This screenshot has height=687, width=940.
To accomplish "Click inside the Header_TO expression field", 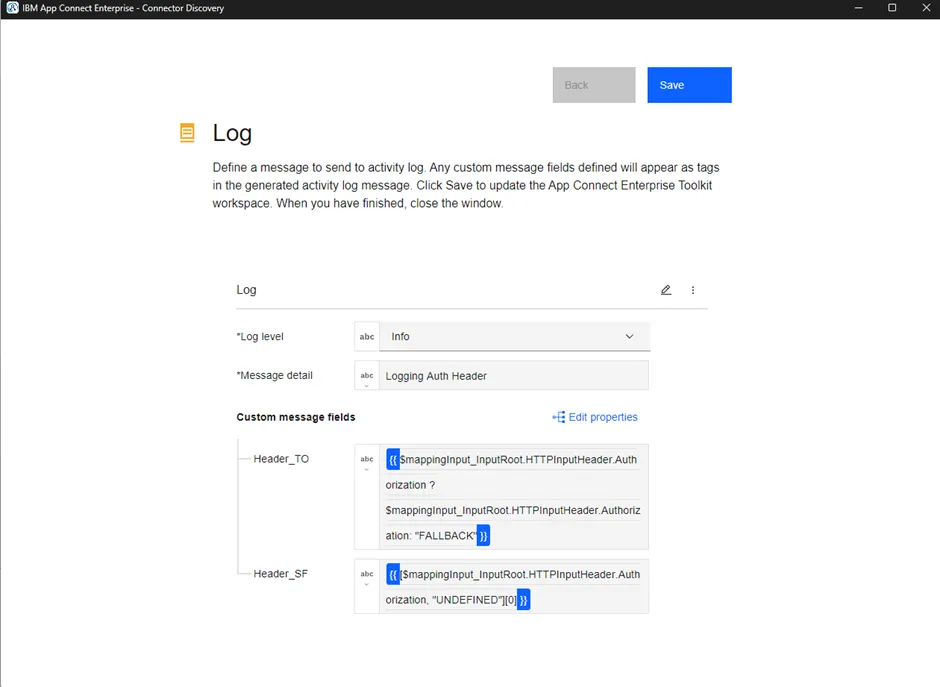I will coord(514,497).
